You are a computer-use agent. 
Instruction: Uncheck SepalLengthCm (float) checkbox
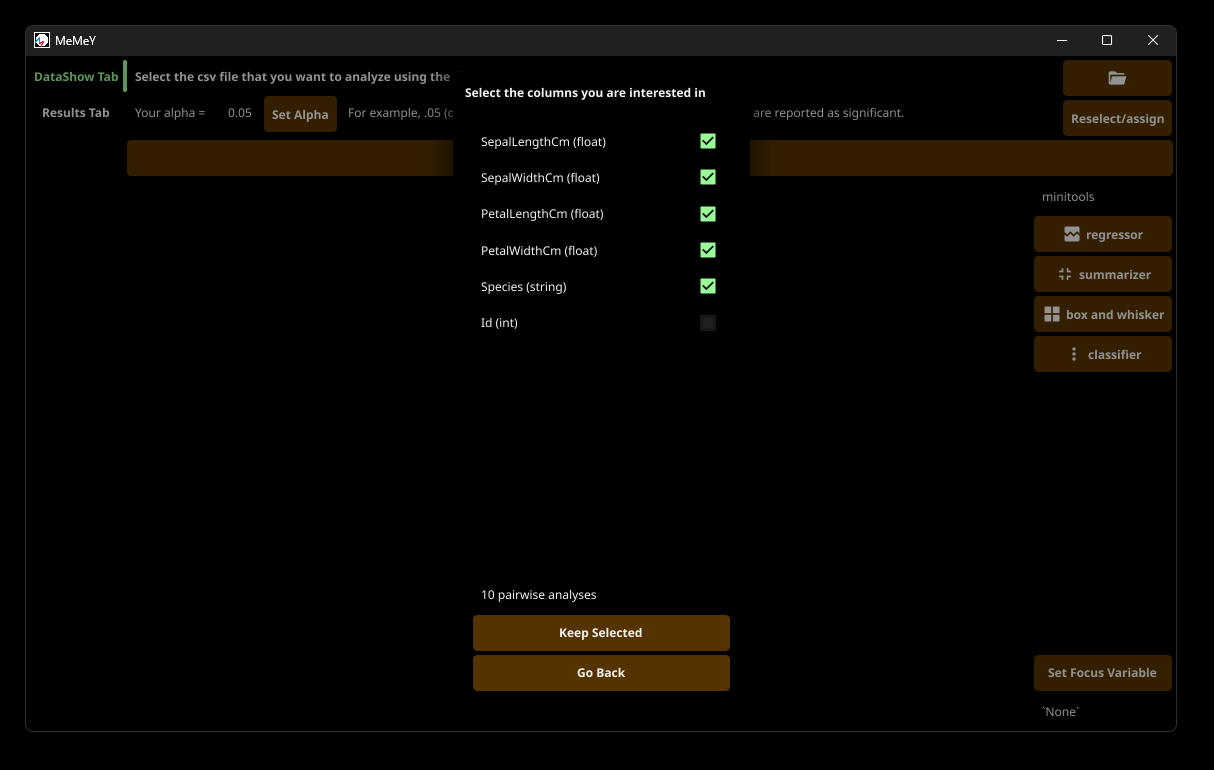coord(708,141)
